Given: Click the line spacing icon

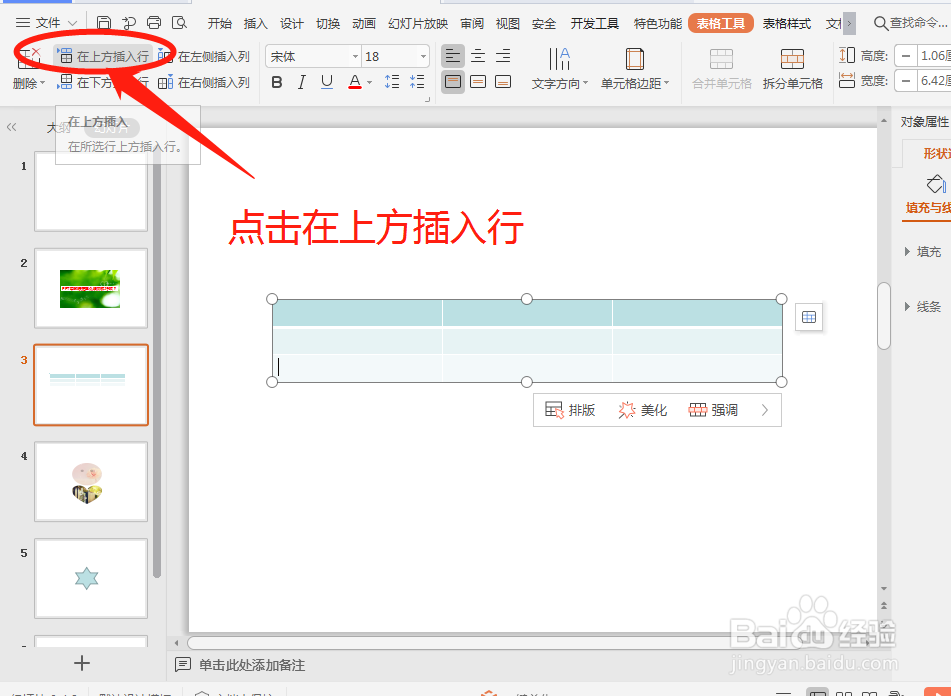Looking at the screenshot, I should point(392,82).
